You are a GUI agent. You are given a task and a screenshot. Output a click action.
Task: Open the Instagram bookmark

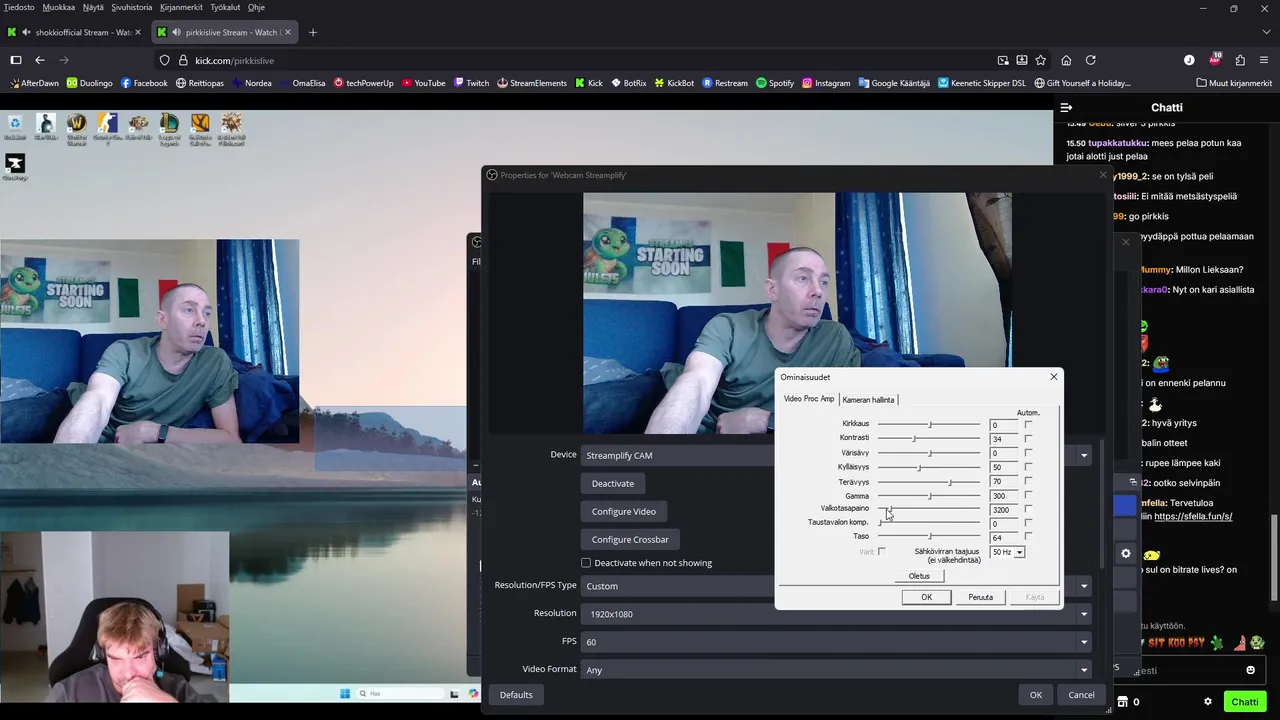coord(826,83)
